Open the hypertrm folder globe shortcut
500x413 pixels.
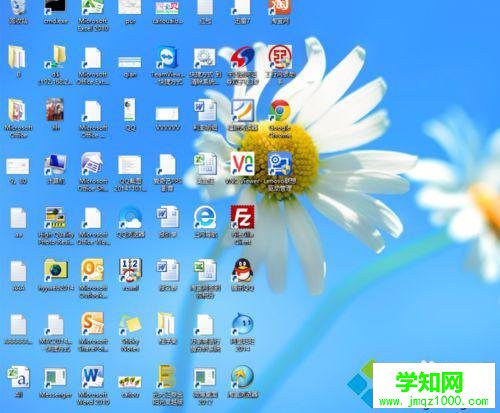click(x=55, y=270)
